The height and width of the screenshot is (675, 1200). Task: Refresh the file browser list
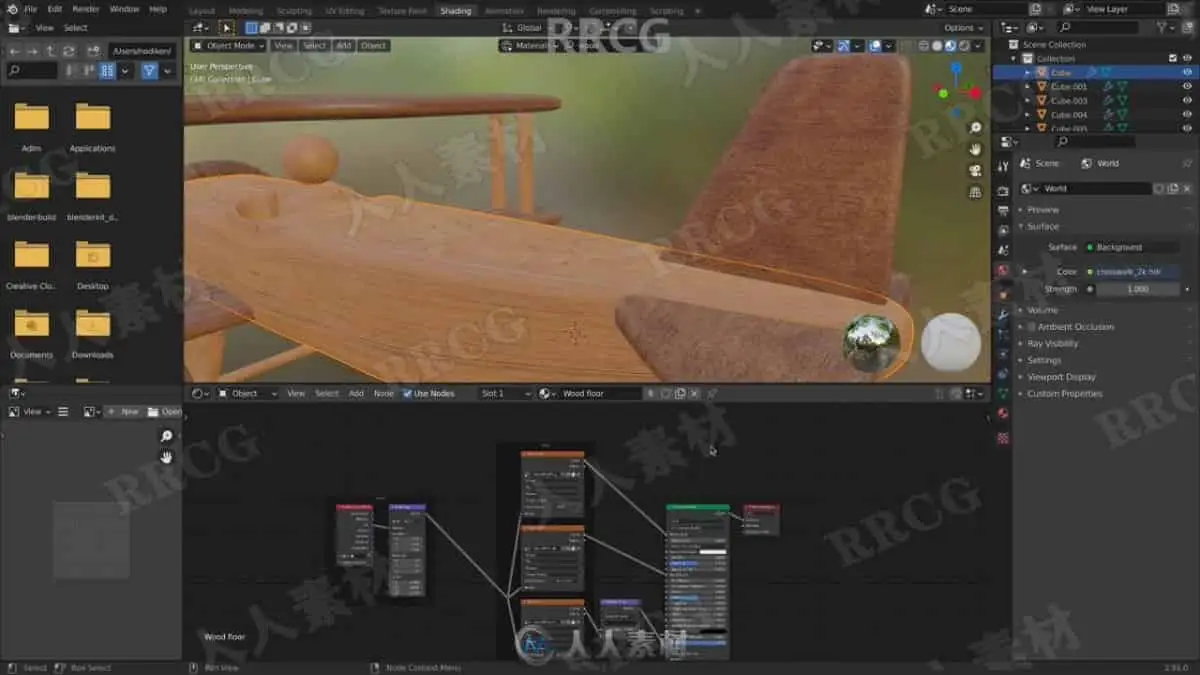click(x=68, y=51)
